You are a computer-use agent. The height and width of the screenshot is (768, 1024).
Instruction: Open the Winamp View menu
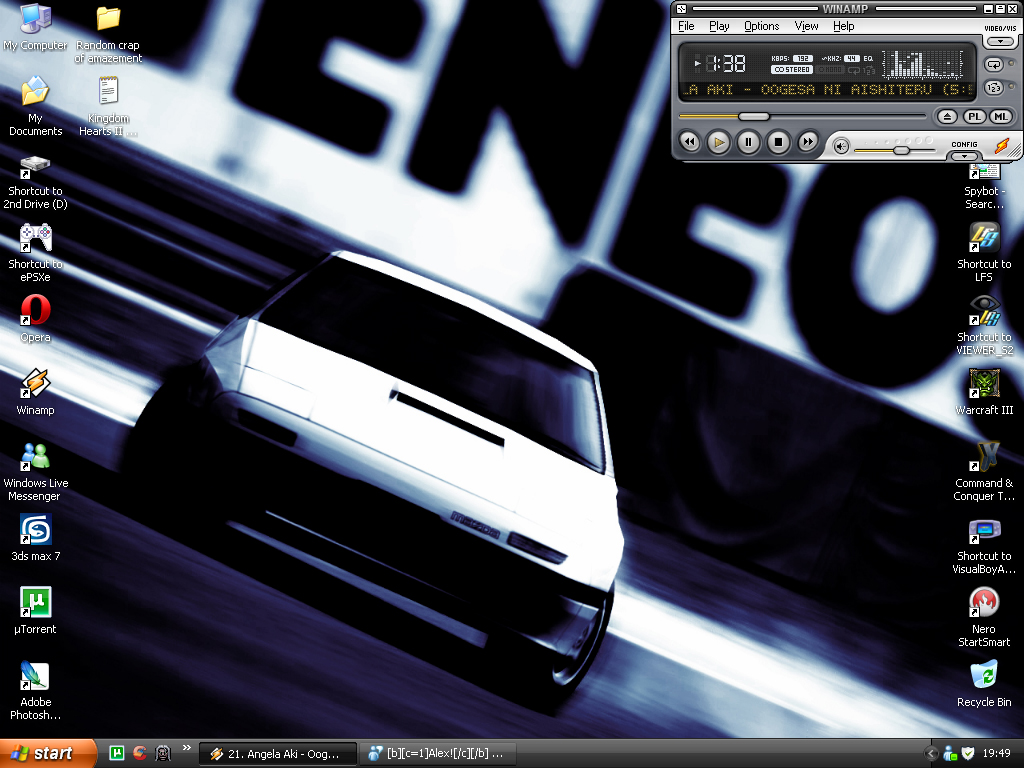pyautogui.click(x=806, y=26)
